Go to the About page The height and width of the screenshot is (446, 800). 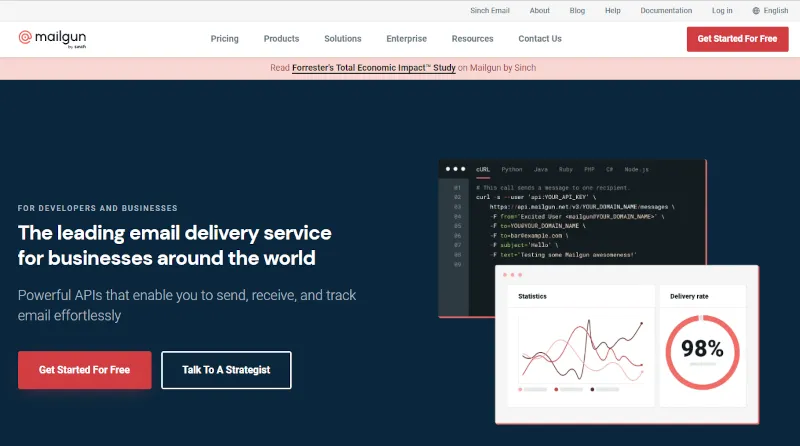539,11
